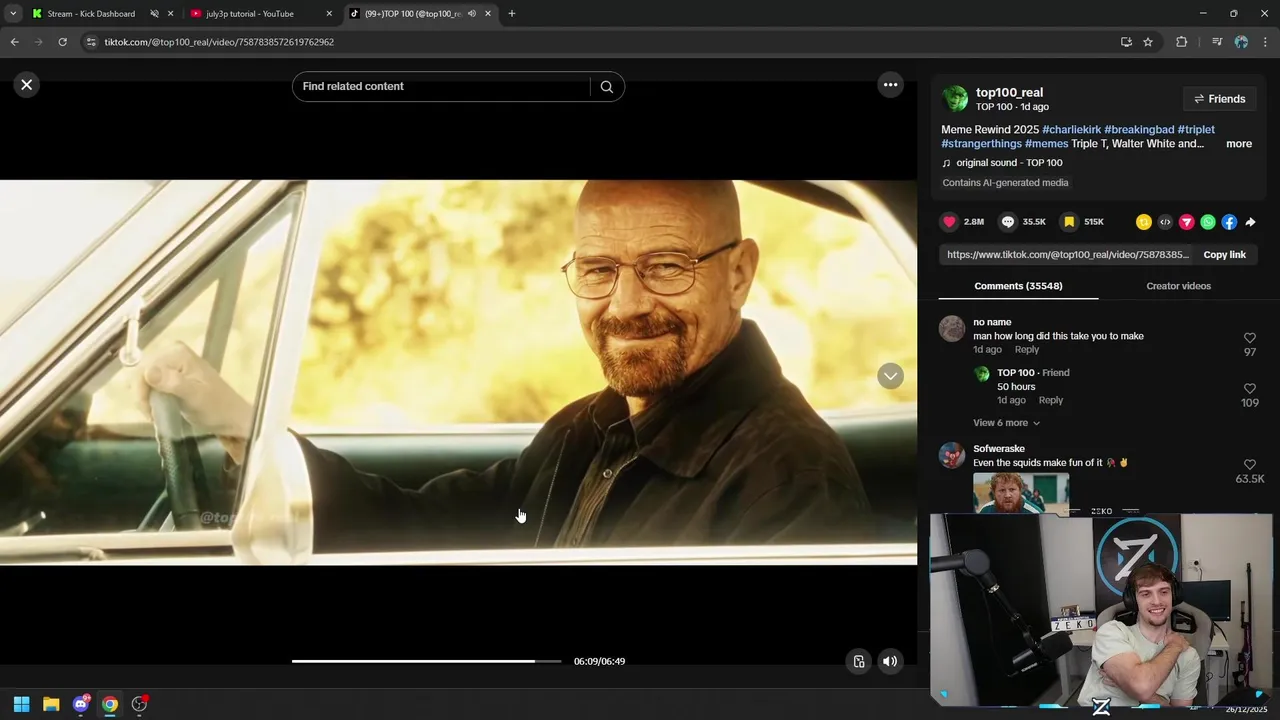
Task: Open the tab search dropdown
Action: (x=13, y=14)
